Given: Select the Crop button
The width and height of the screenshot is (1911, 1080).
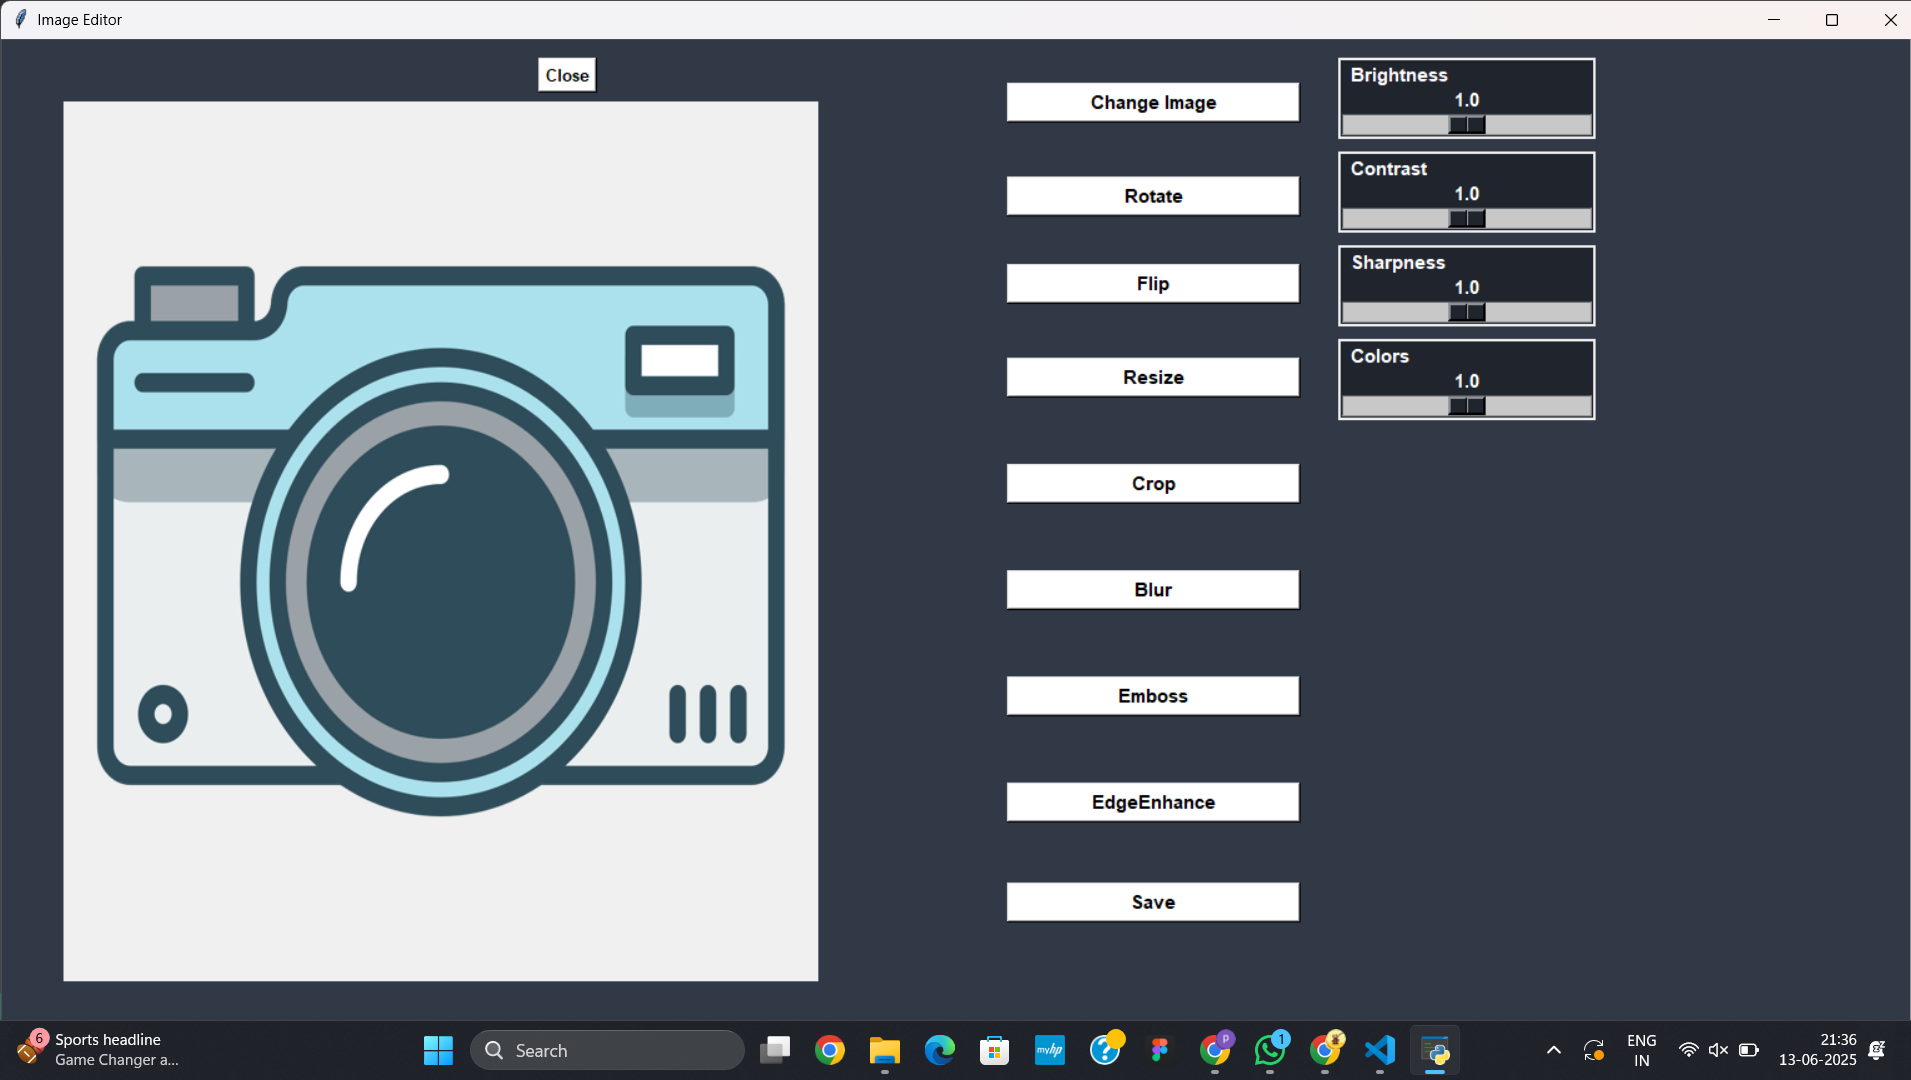Looking at the screenshot, I should (x=1152, y=483).
